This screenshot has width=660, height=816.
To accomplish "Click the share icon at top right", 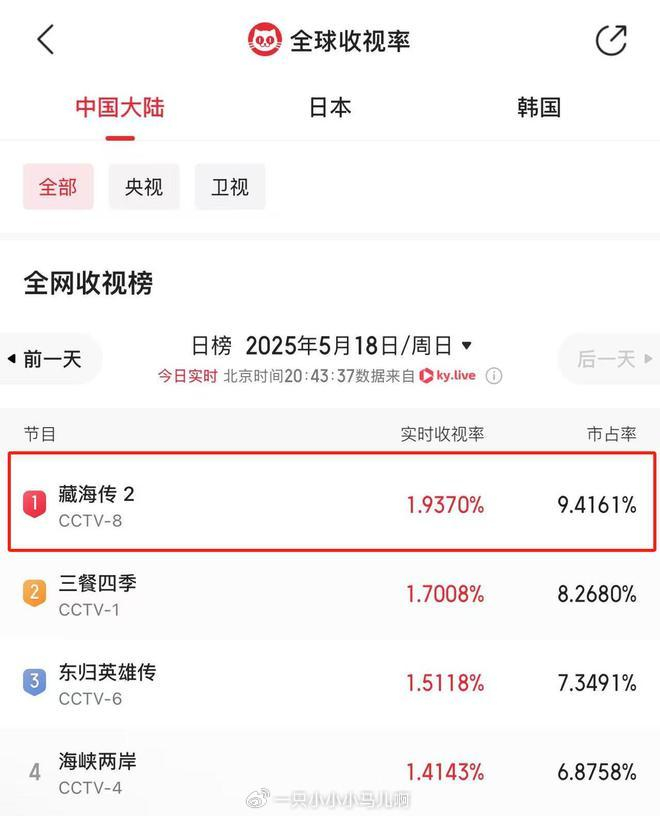I will coord(610,40).
